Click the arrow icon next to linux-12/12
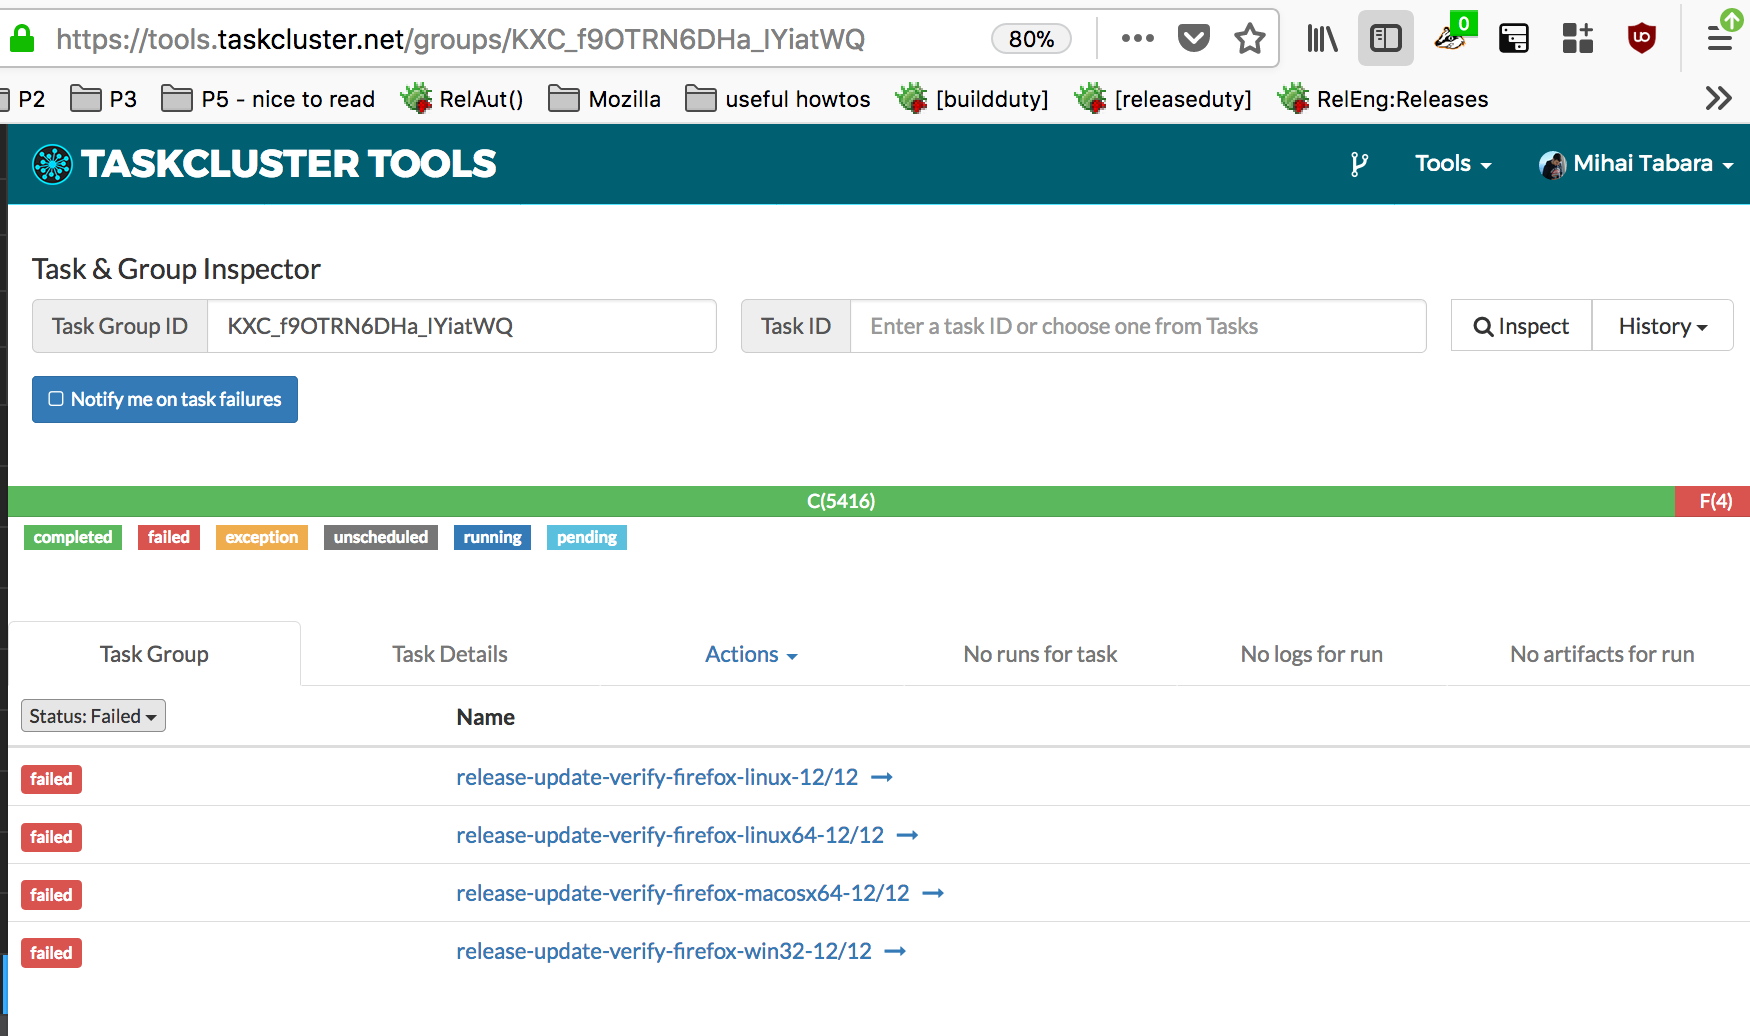Image resolution: width=1750 pixels, height=1036 pixels. (882, 777)
